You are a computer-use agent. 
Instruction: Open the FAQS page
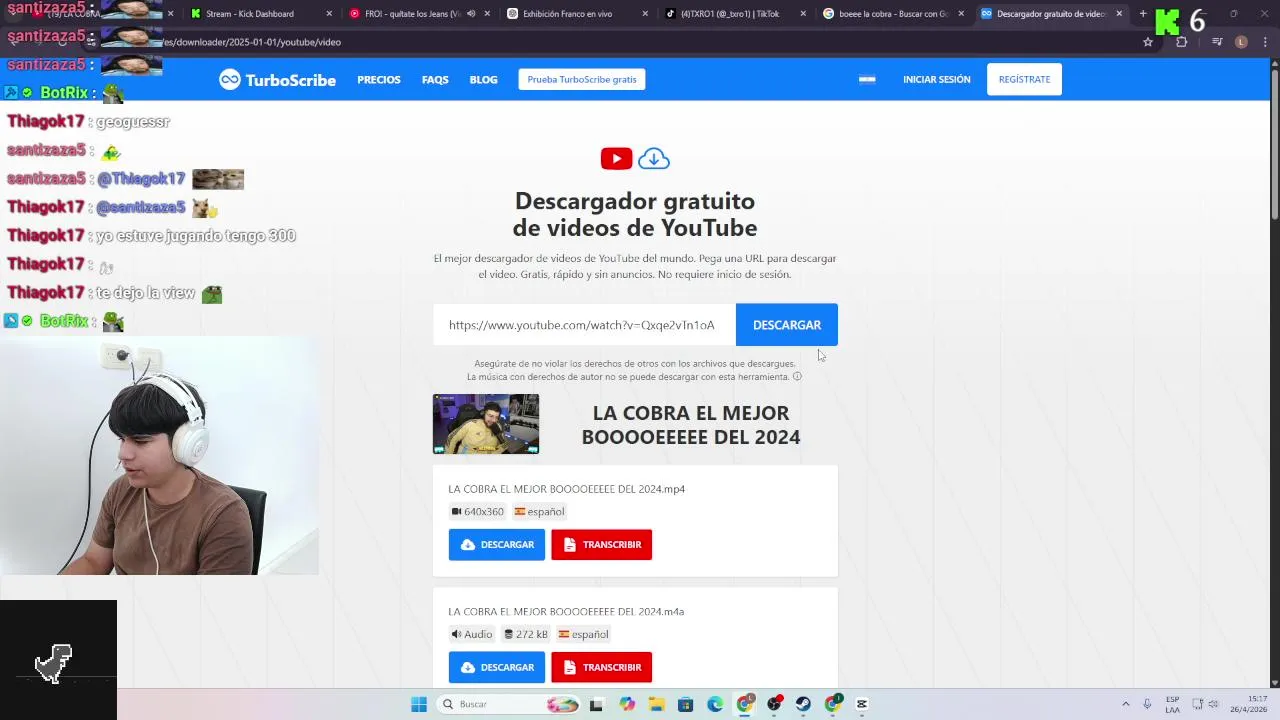coord(435,80)
